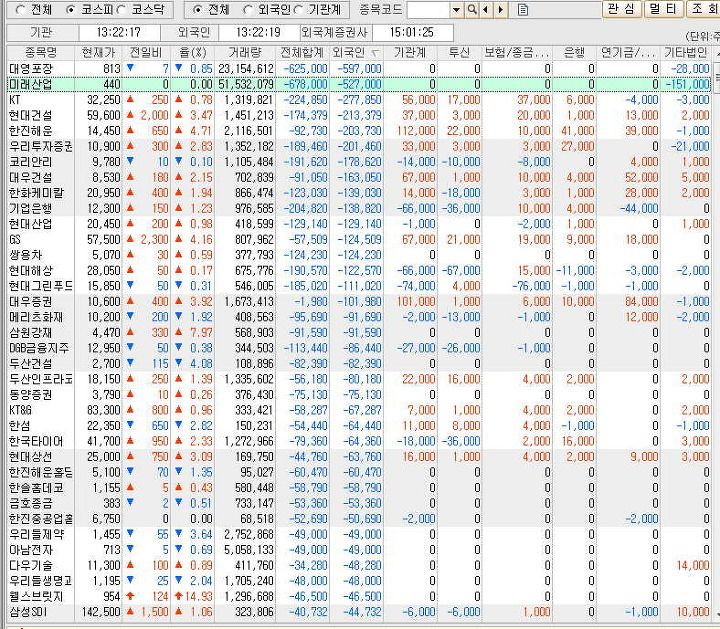Select the 대우건설 stock name
Screen dimensions: 720x629
click(30, 178)
